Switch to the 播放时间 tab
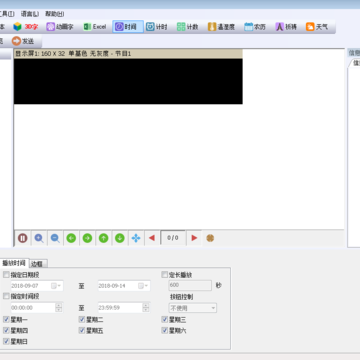This screenshot has height=360, width=360. click(x=14, y=263)
